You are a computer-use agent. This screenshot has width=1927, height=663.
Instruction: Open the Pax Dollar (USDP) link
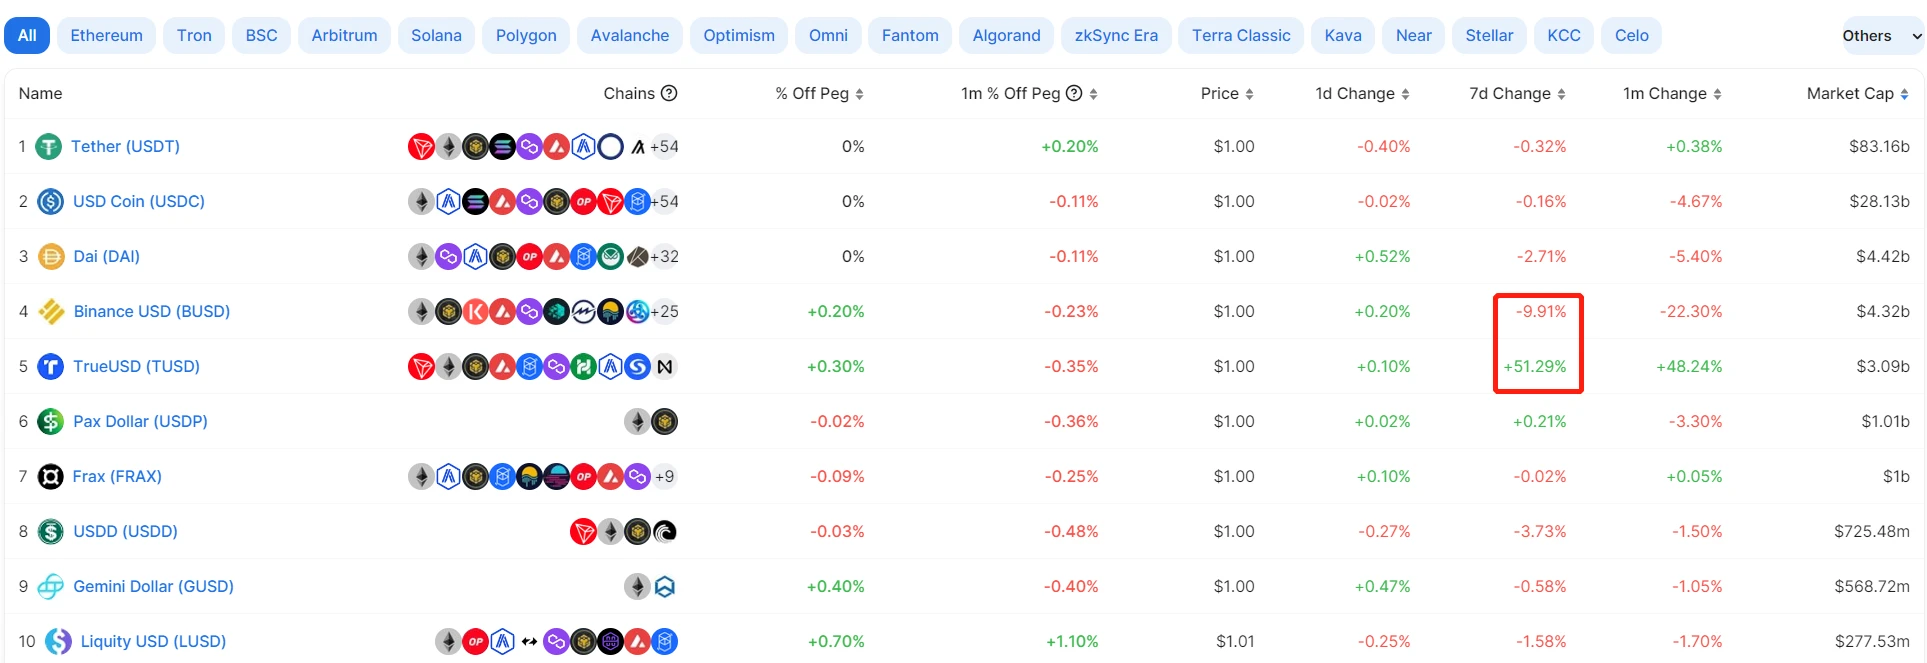pos(140,421)
